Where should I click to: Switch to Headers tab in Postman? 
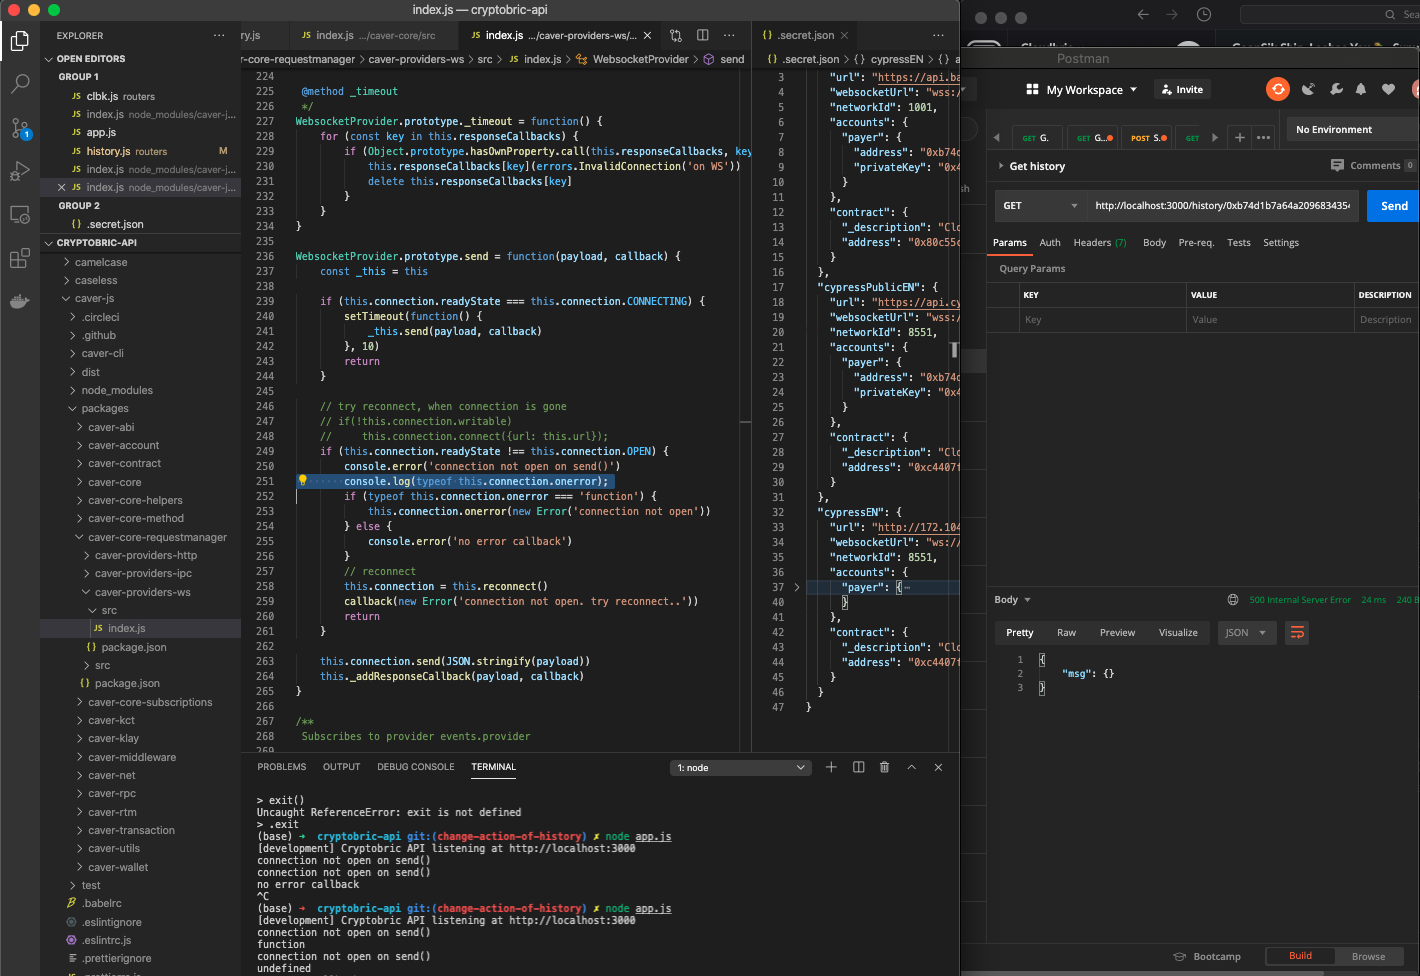point(1098,243)
